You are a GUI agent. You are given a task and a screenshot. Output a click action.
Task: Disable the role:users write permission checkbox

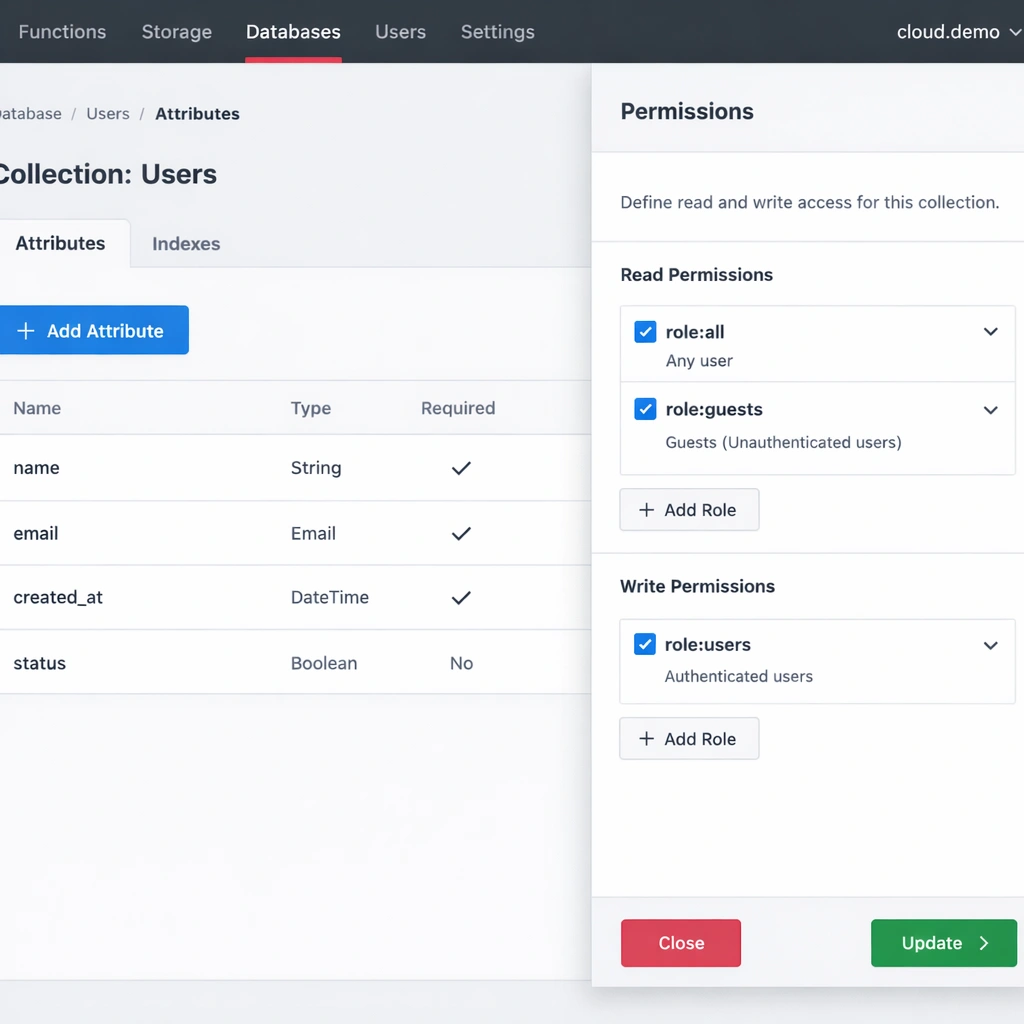[645, 645]
